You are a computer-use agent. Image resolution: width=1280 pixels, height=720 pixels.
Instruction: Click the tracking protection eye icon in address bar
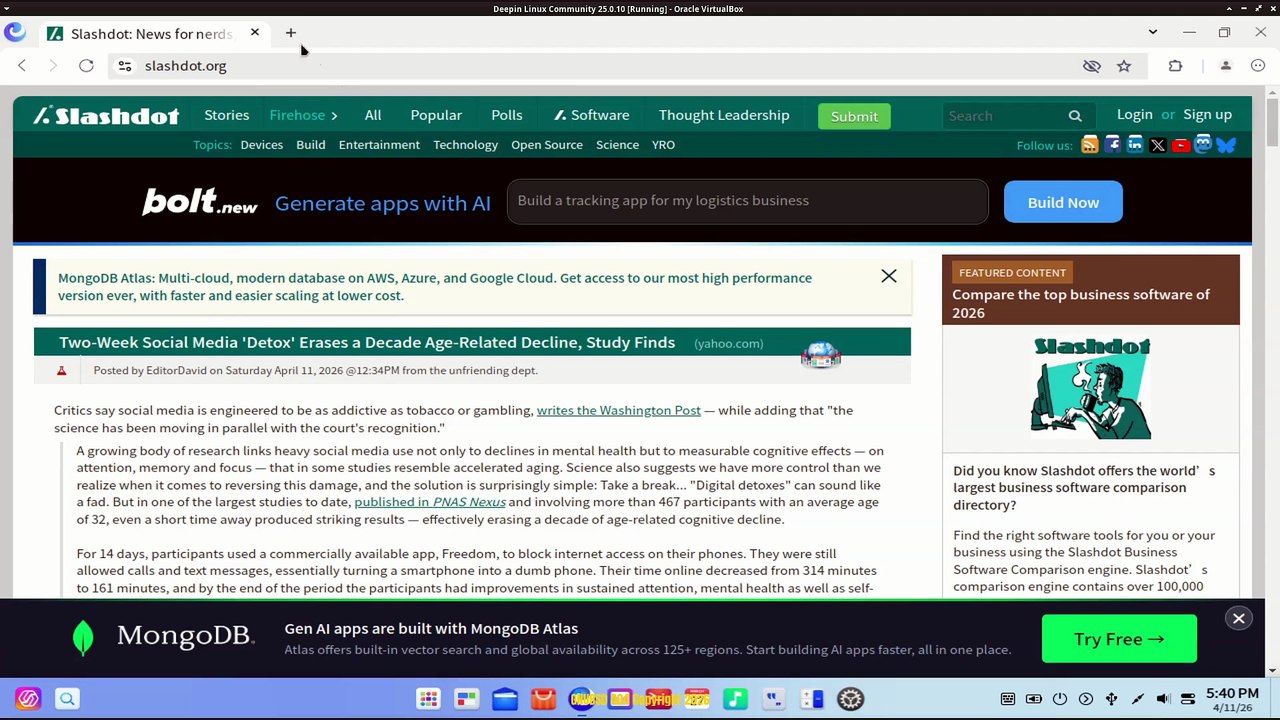(x=1092, y=66)
